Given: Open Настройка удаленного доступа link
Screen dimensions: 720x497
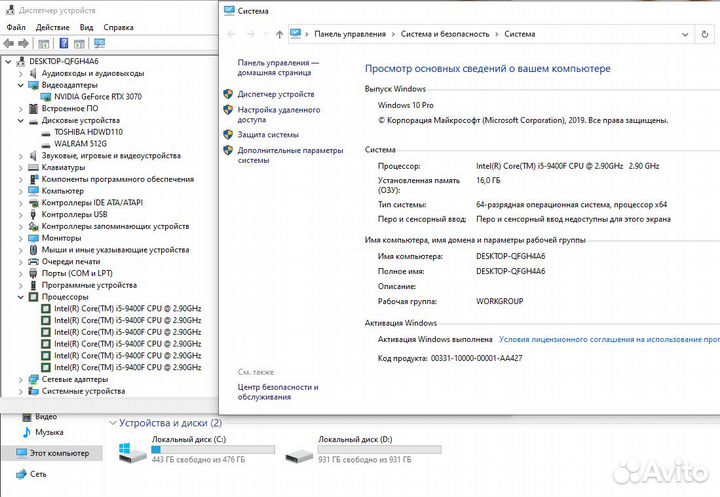Looking at the screenshot, I should click(279, 115).
